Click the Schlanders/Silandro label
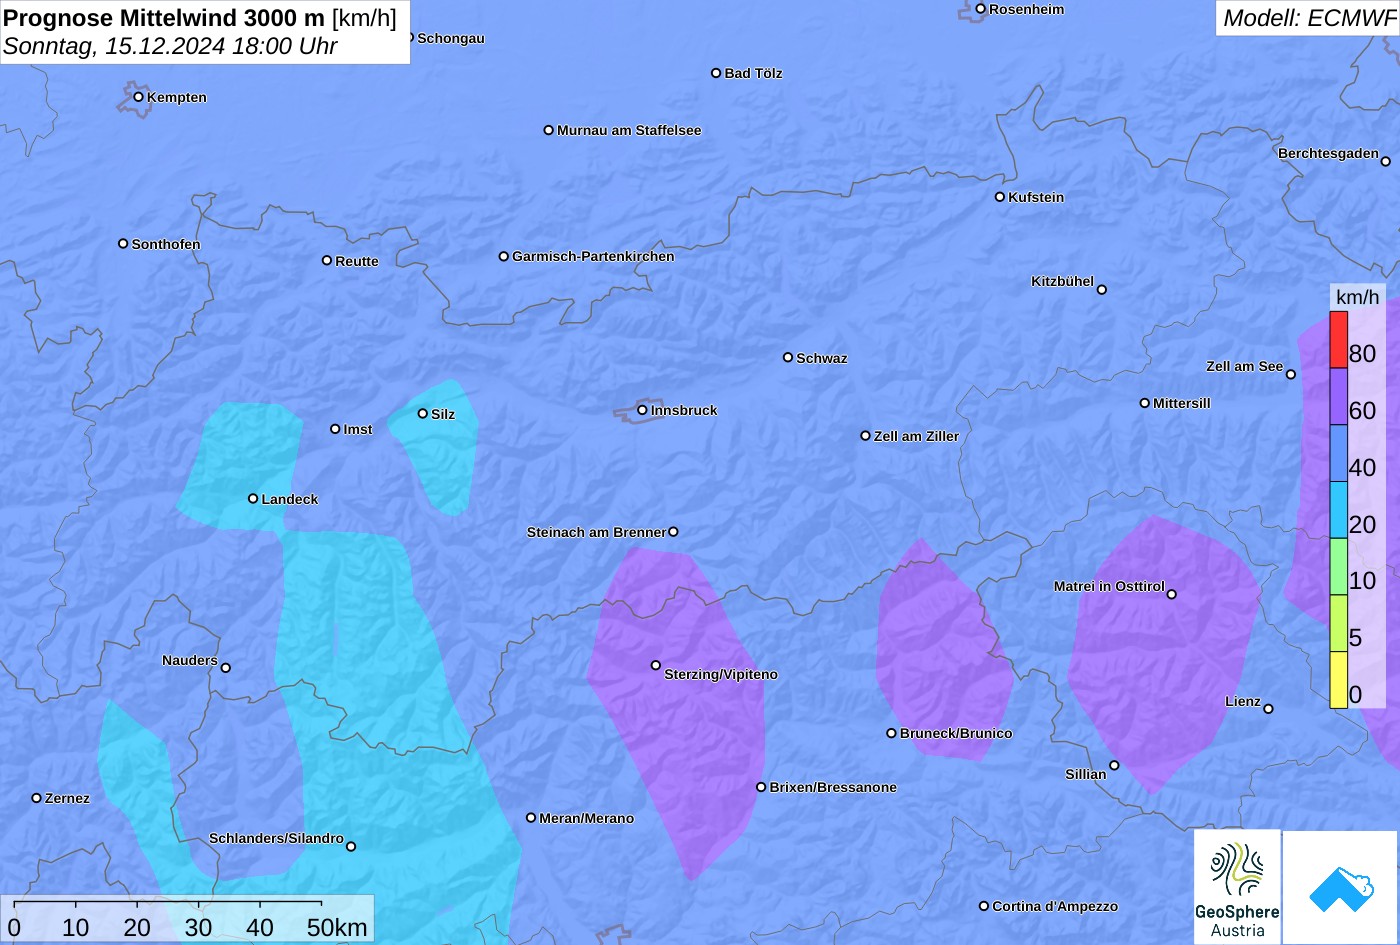Screen dimensions: 1400x945 pos(276,838)
